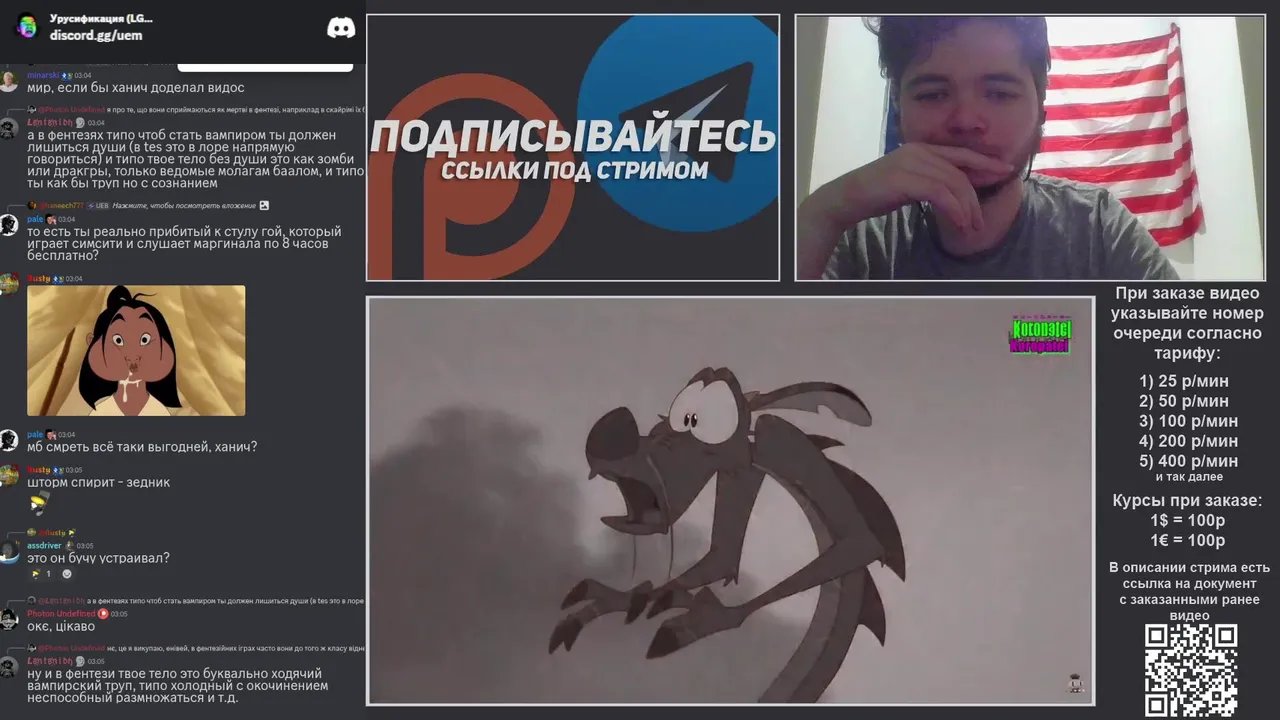Click the red badge next to Photon Undefined

(x=103, y=613)
